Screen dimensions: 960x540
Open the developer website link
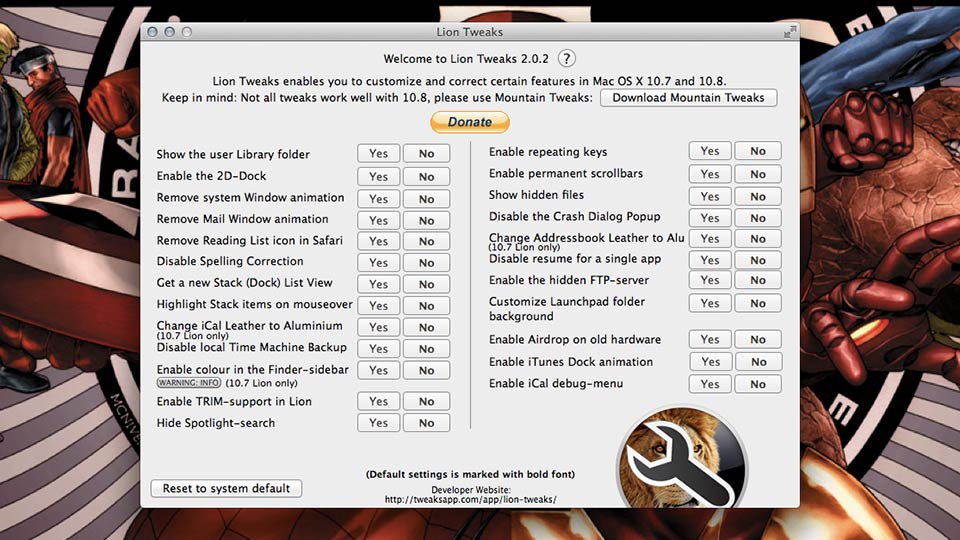click(x=470, y=499)
